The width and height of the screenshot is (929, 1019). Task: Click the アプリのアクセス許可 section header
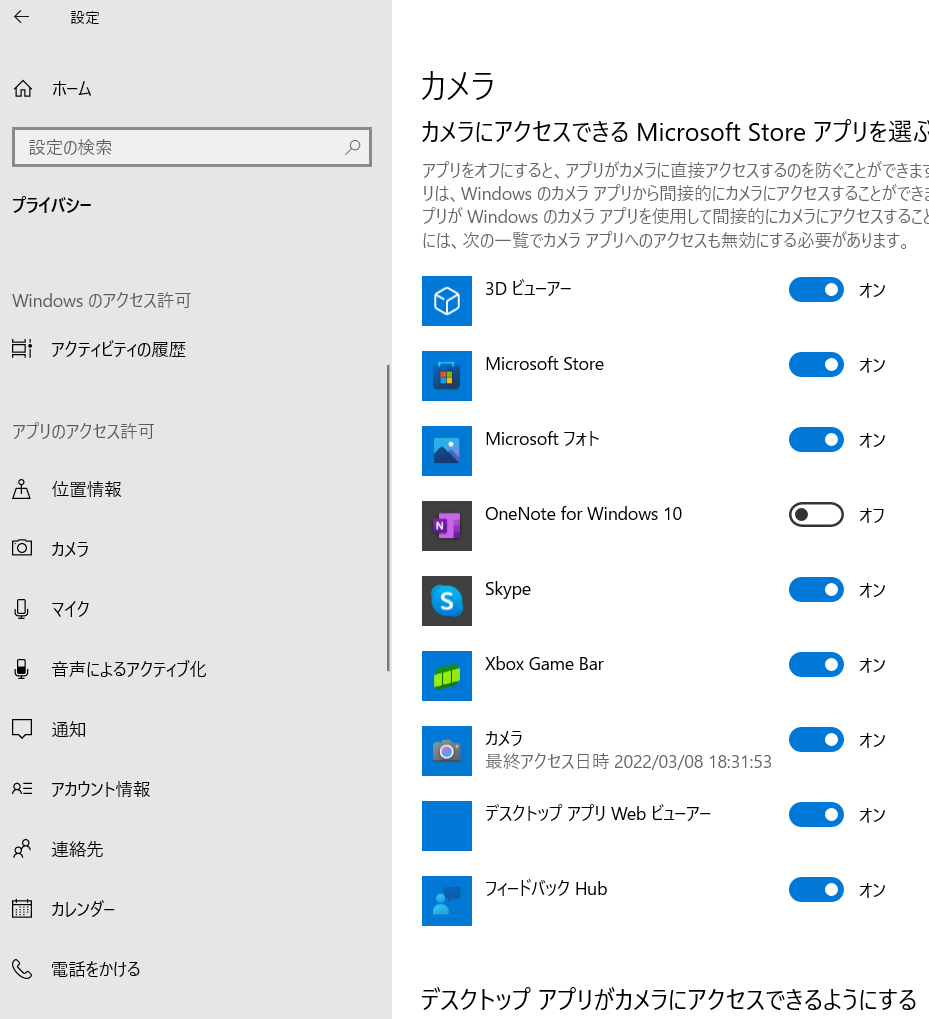[x=83, y=432]
